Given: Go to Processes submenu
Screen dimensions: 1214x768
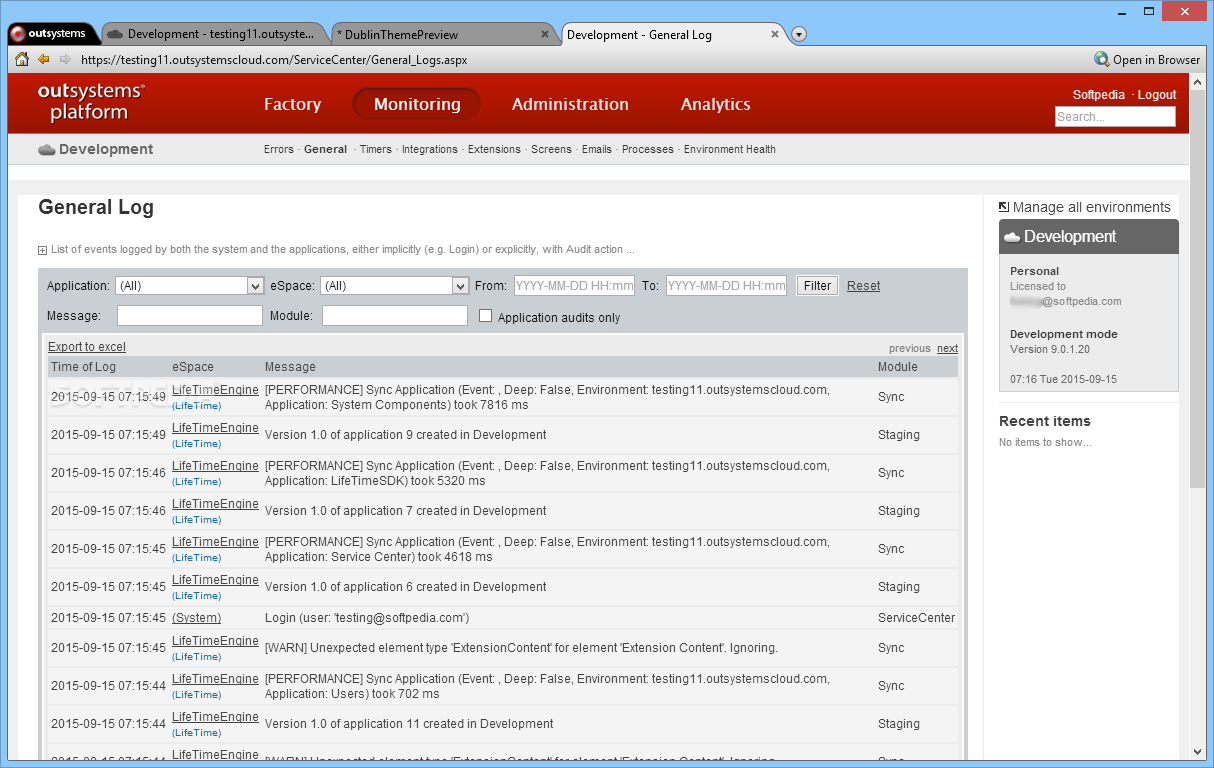Looking at the screenshot, I should coord(648,149).
